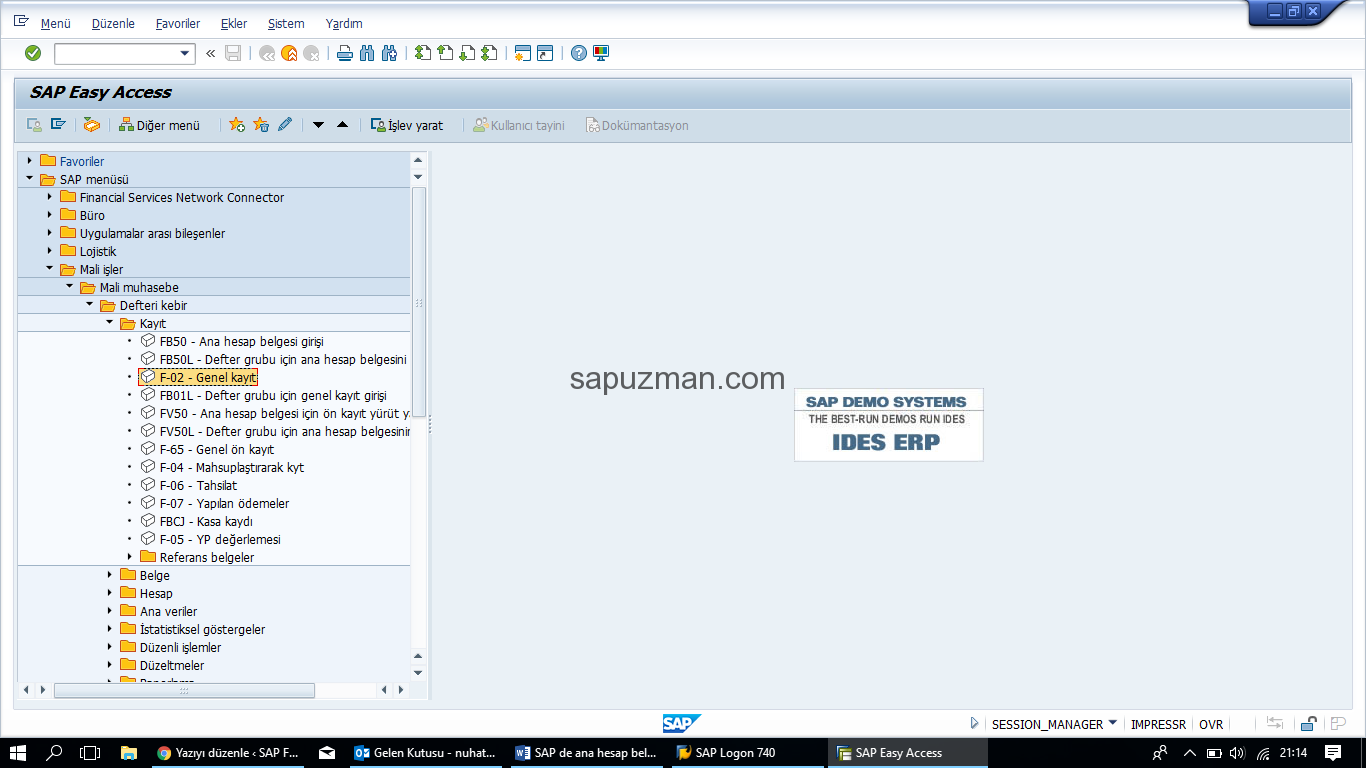Expand the status bar with the small triangle
1366x768 pixels.
974,724
